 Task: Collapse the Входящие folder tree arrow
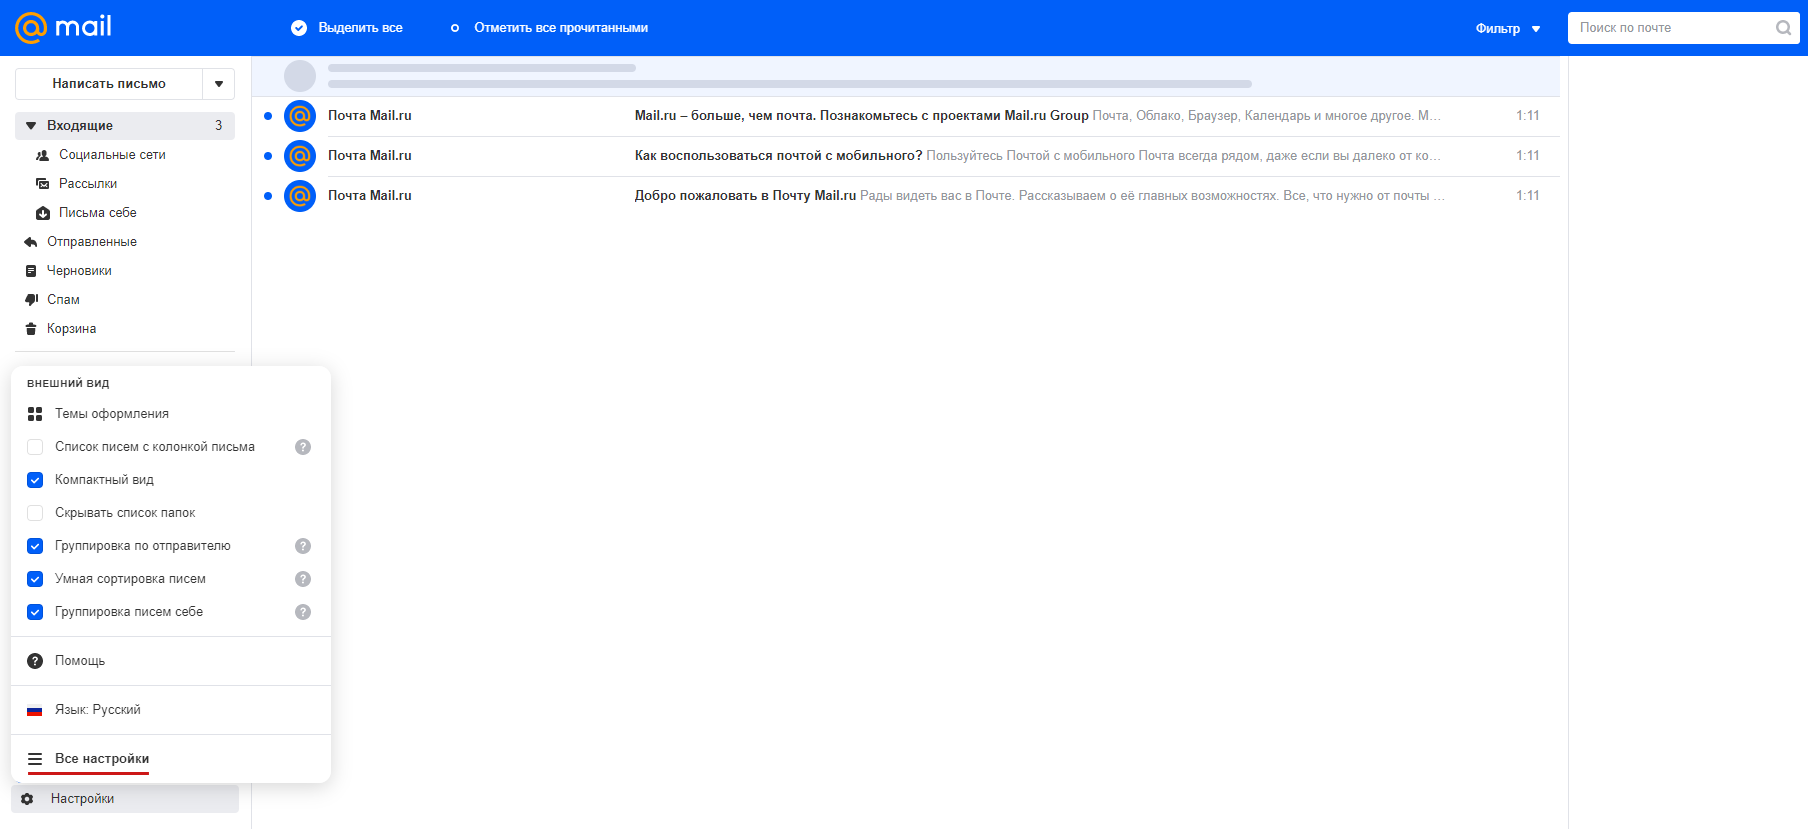[x=31, y=126]
